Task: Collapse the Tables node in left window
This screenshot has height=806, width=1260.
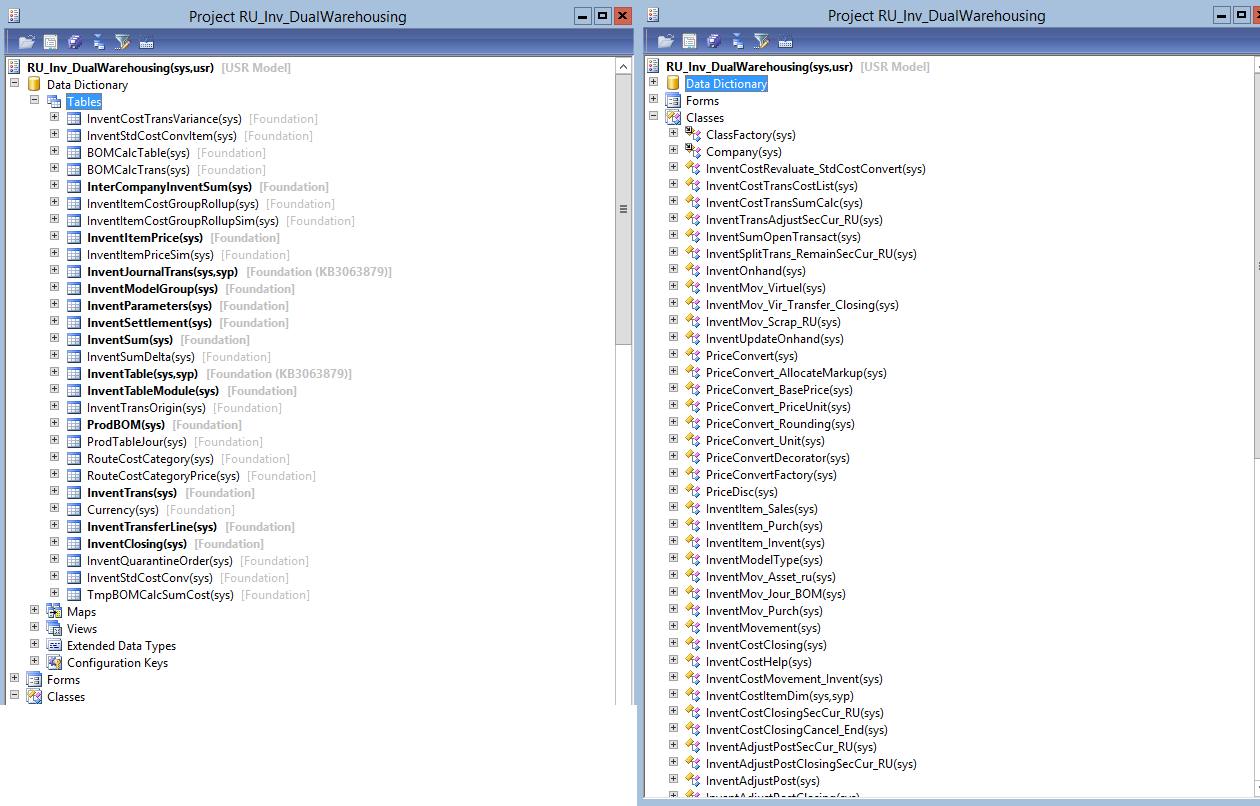Action: click(x=35, y=101)
